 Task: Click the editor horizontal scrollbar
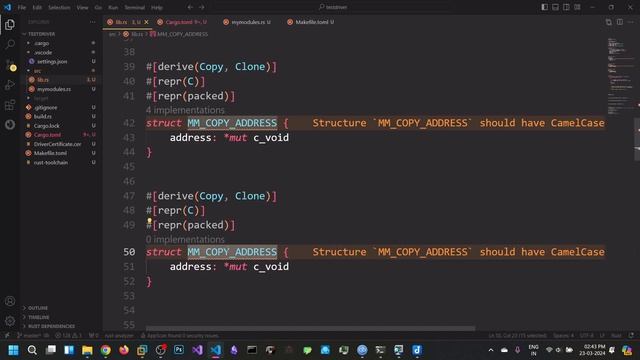310,328
